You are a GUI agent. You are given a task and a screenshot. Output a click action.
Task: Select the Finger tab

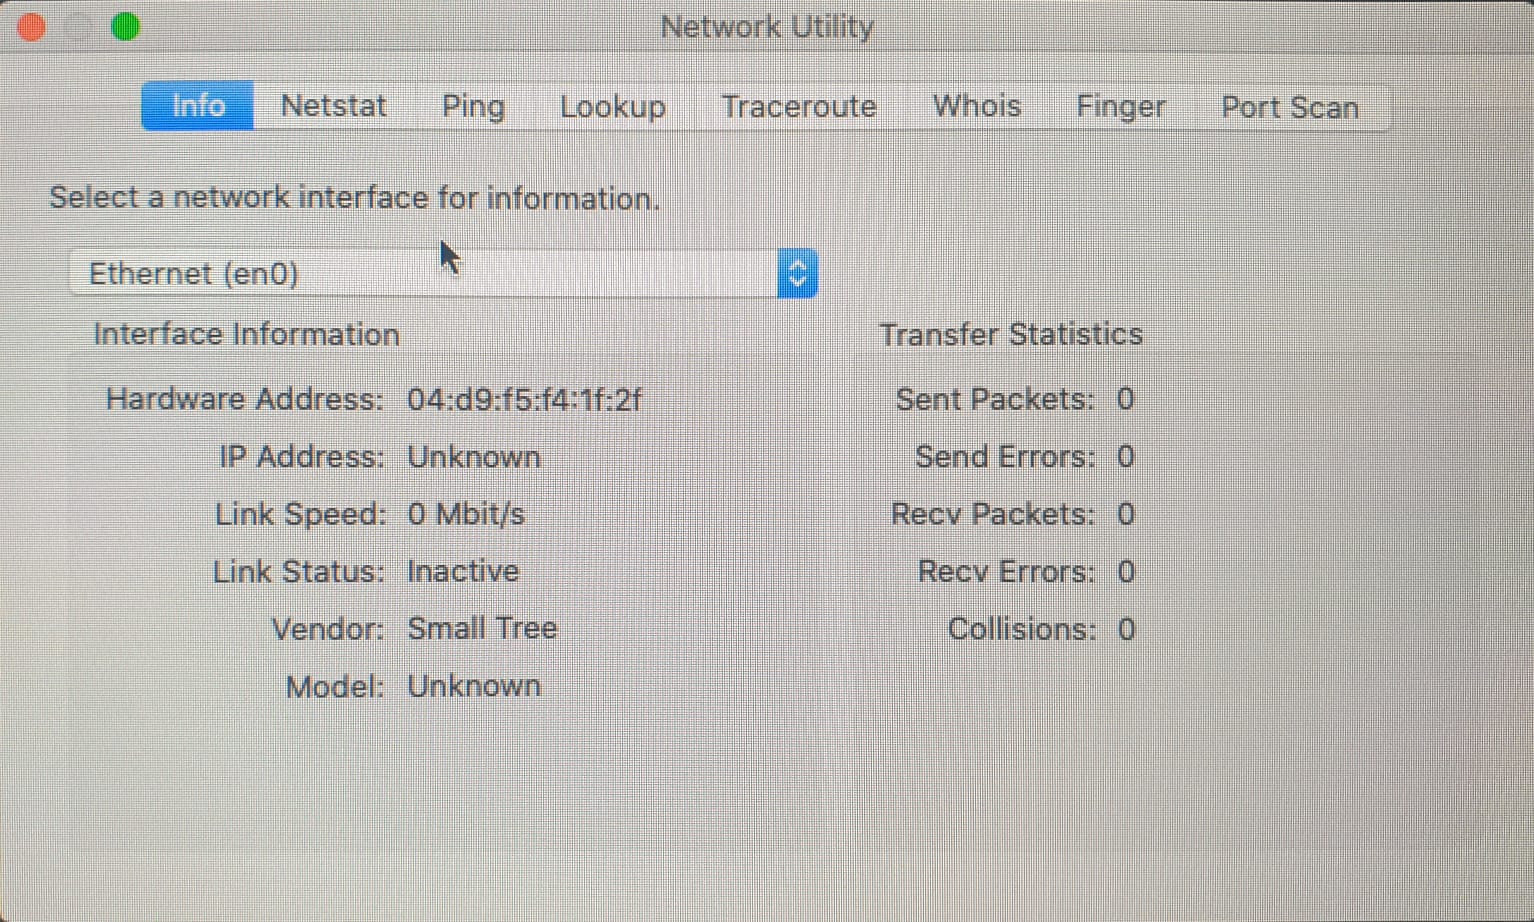[x=1120, y=106]
